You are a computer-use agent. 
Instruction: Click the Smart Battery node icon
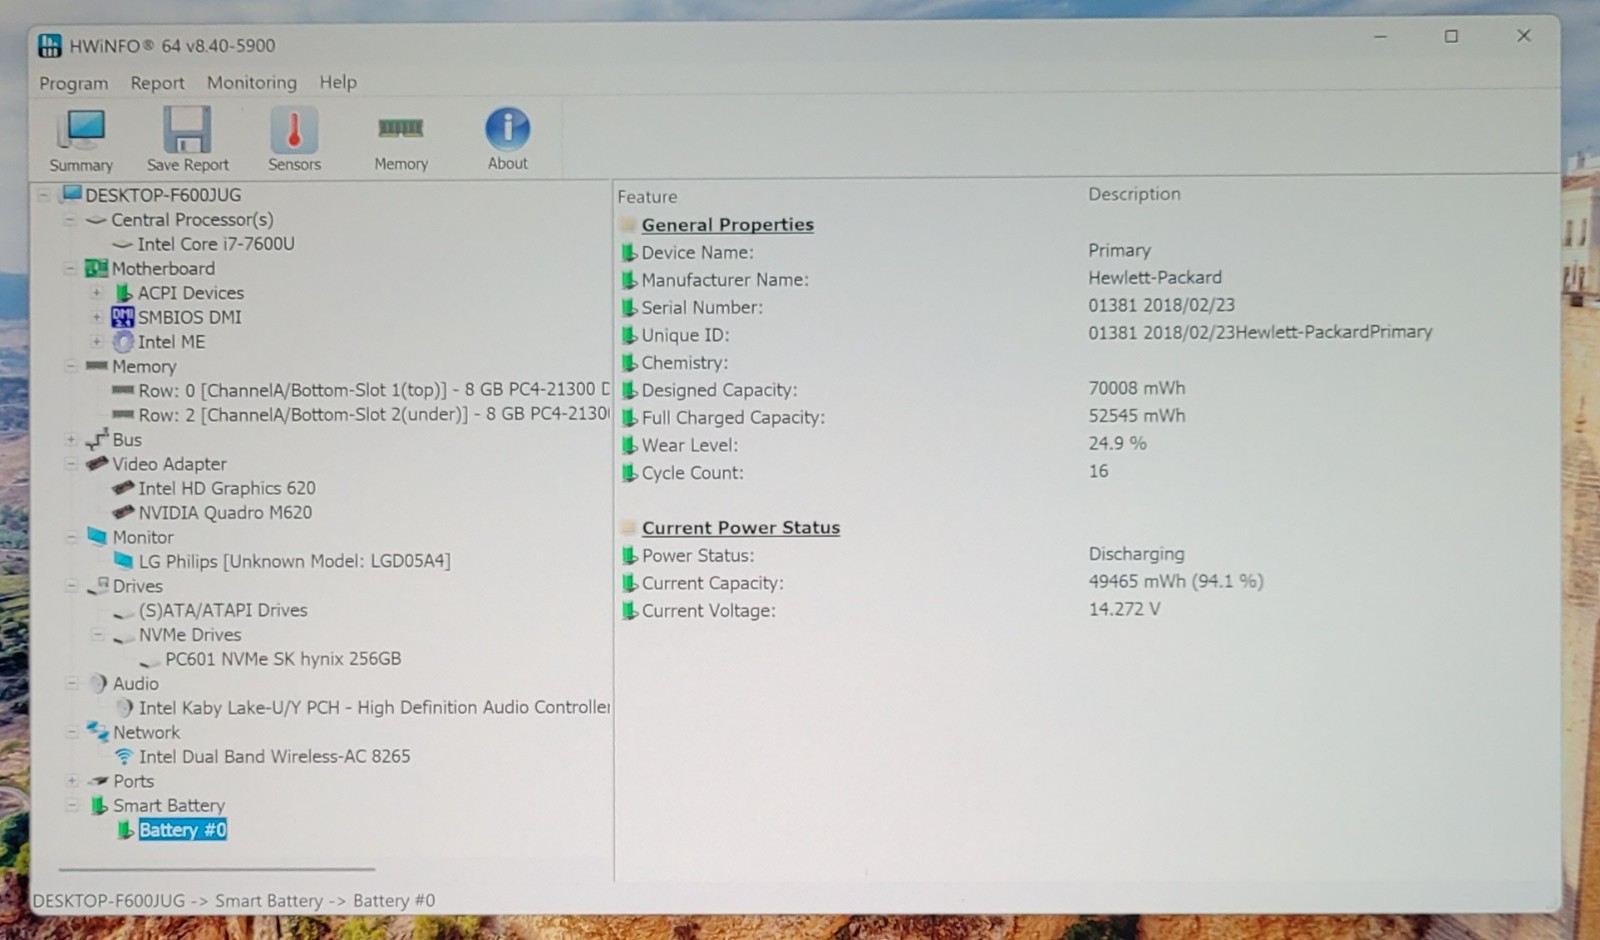pos(99,805)
